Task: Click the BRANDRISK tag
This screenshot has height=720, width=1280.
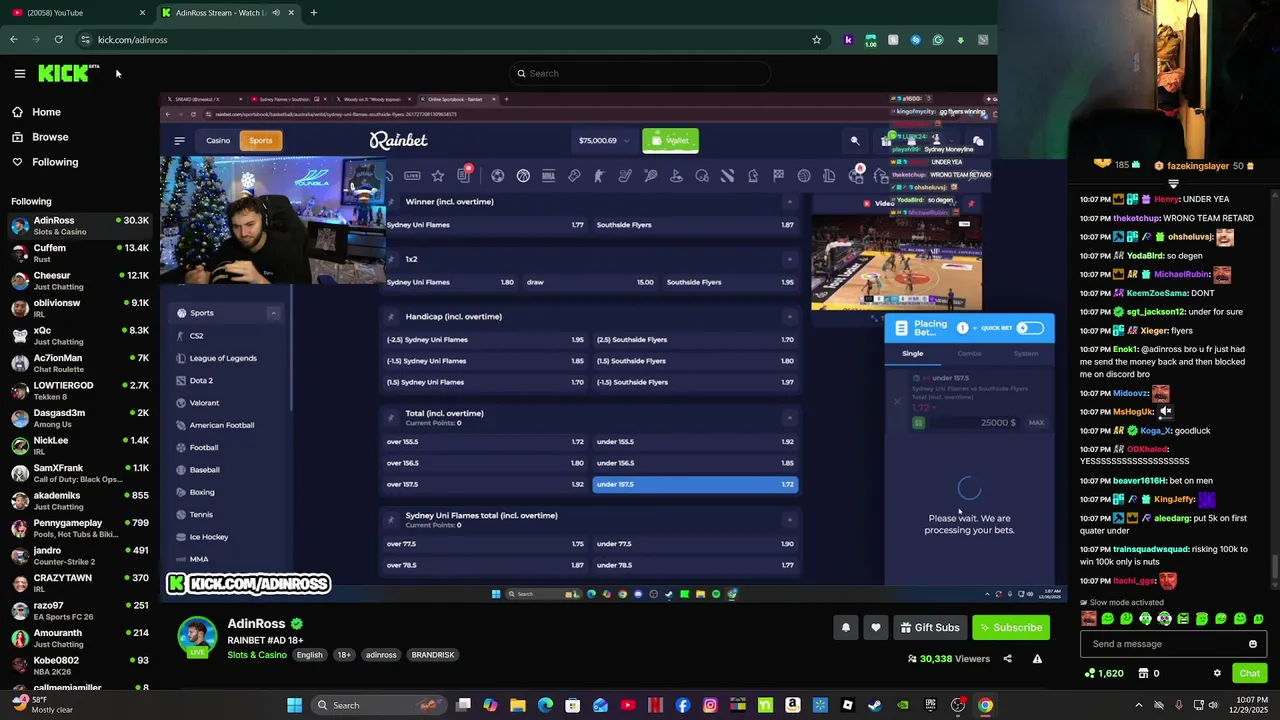Action: 433,655
